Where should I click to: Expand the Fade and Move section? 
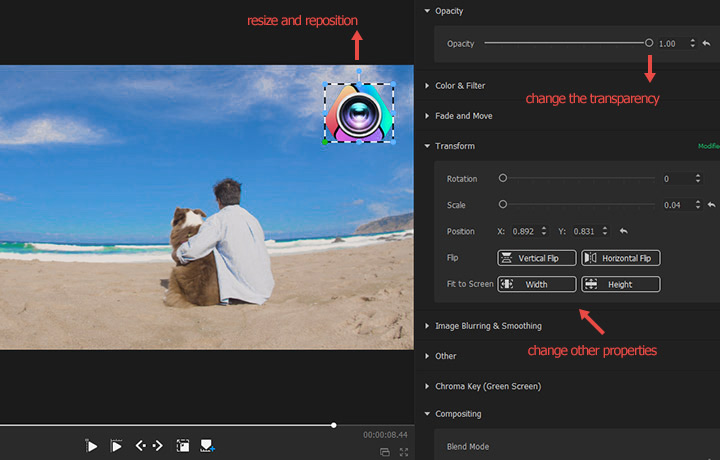coord(463,116)
